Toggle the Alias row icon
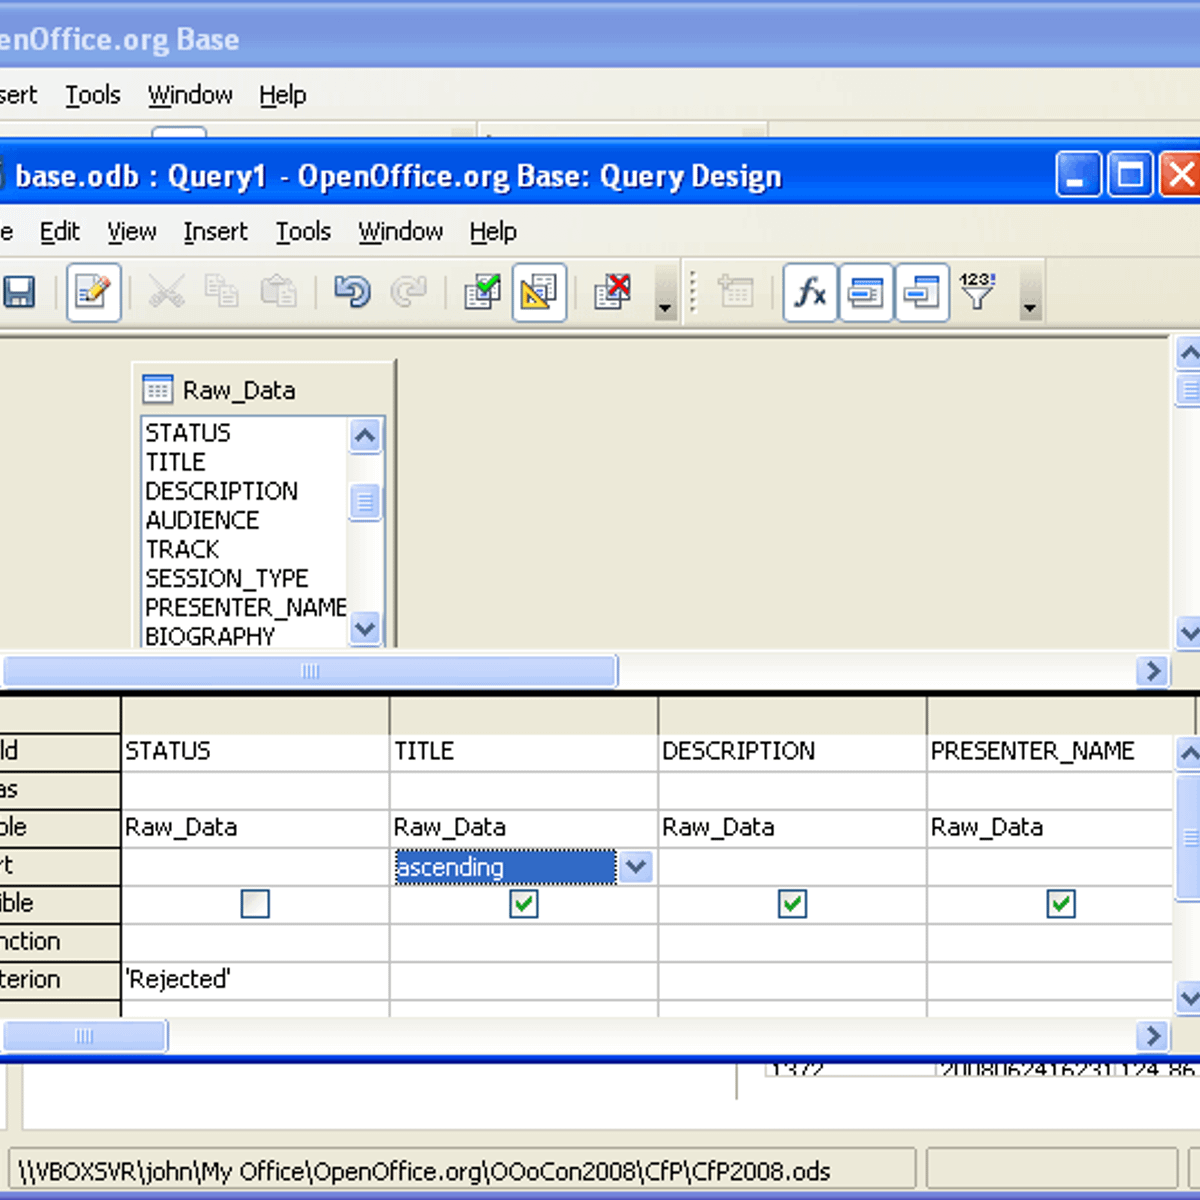This screenshot has width=1200, height=1200. click(x=922, y=292)
